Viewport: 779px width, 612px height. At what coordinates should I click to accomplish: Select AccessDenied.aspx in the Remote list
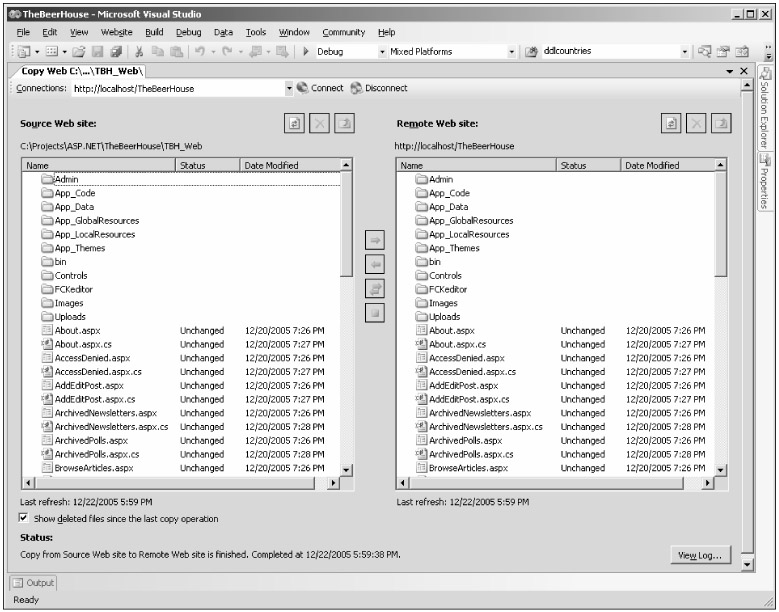coord(466,357)
